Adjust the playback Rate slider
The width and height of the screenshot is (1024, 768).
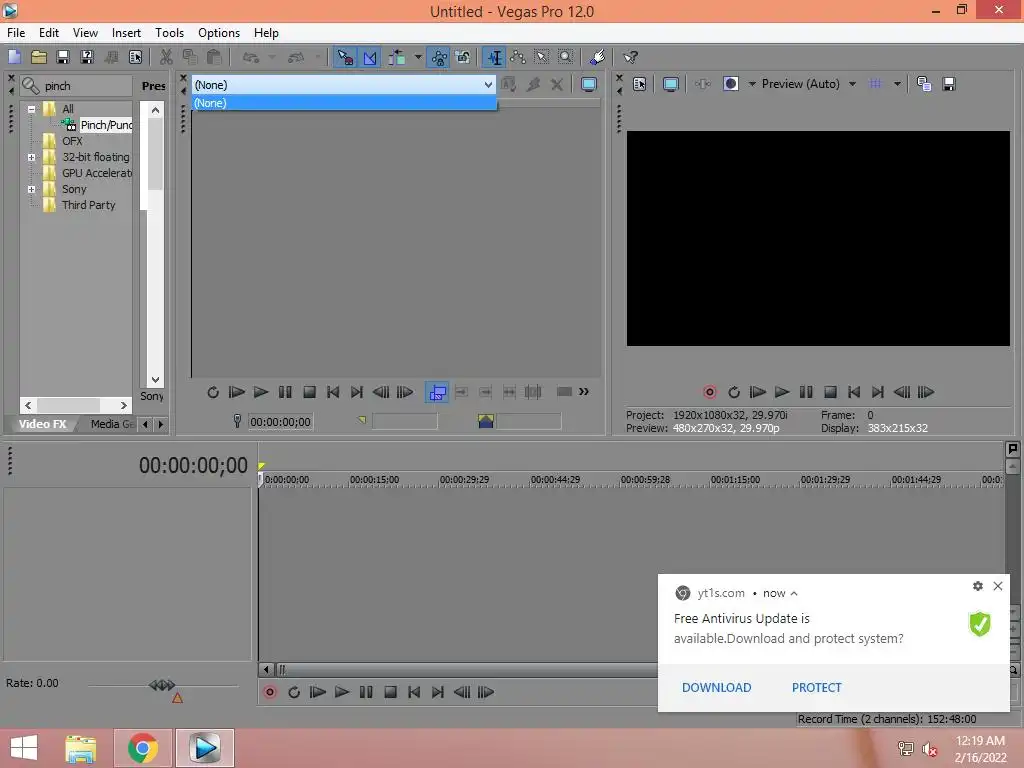click(162, 685)
